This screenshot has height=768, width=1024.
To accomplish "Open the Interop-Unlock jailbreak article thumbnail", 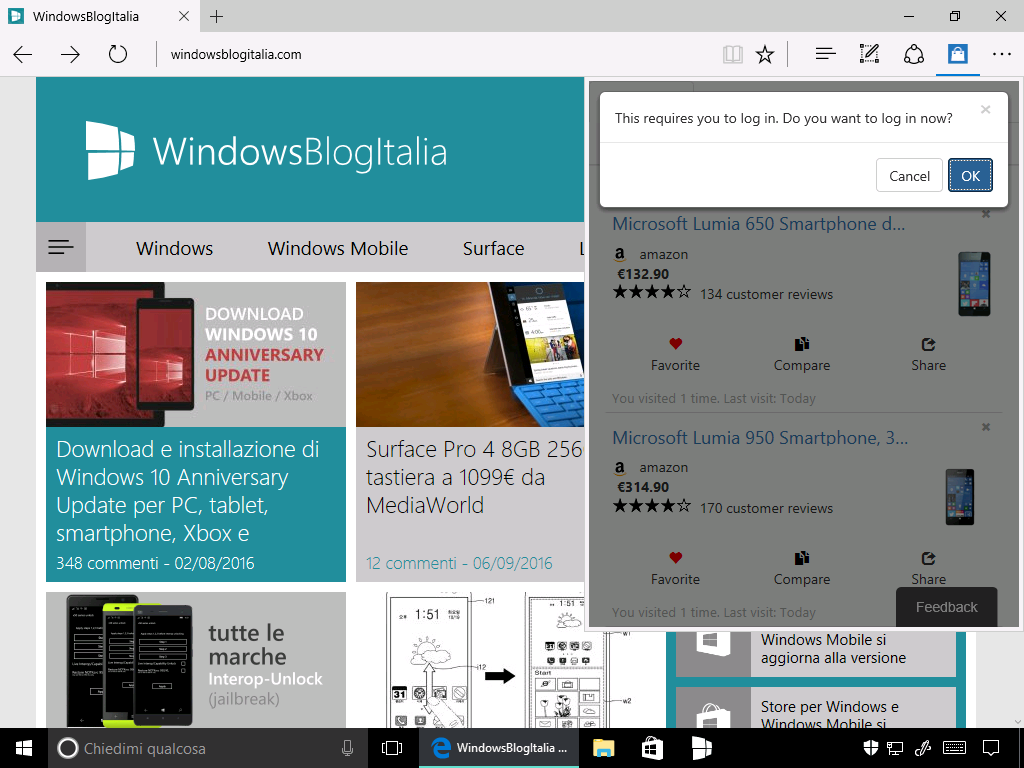I will (x=196, y=660).
